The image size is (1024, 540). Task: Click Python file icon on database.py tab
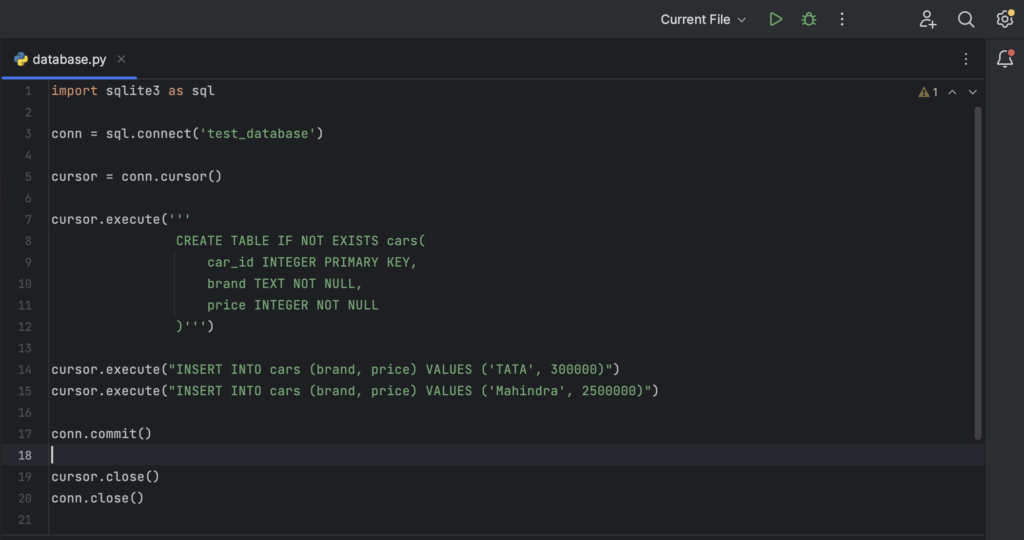tap(21, 59)
